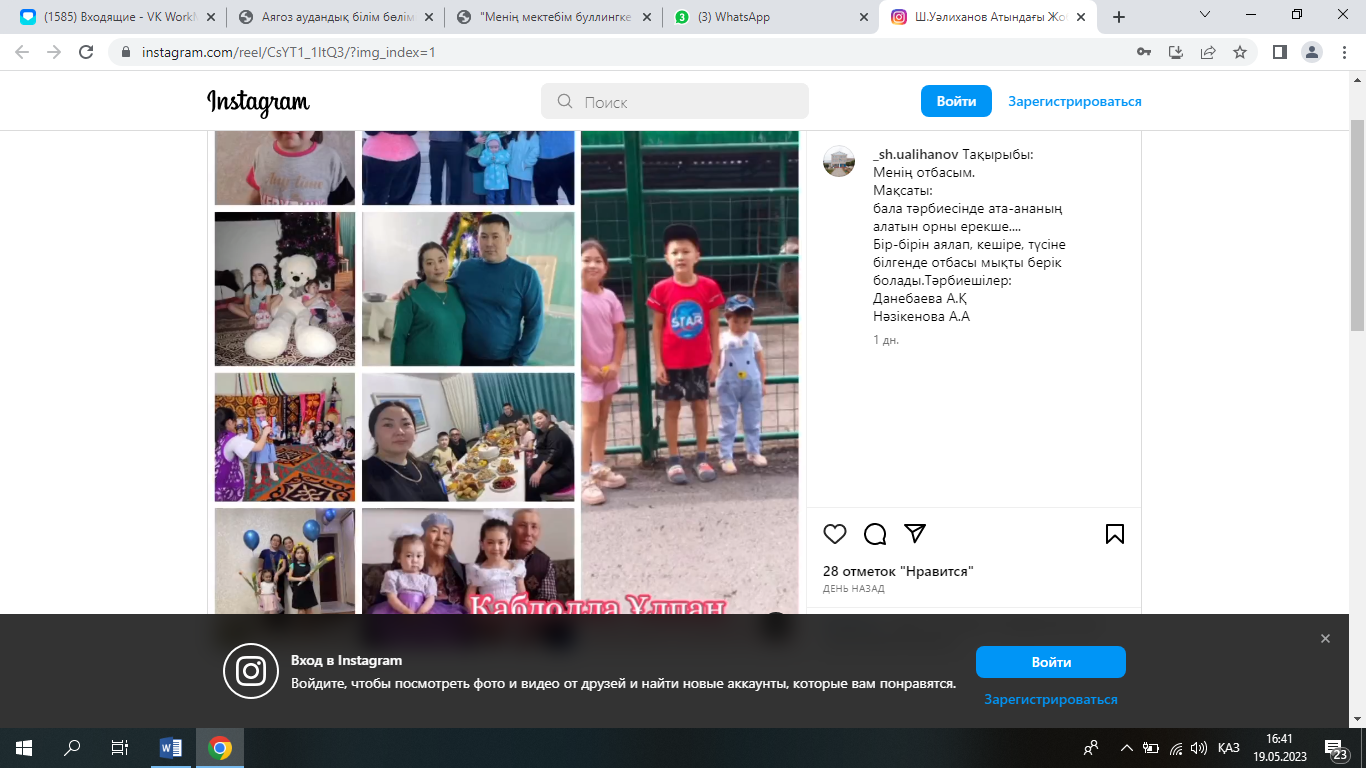1366x768 pixels.
Task: Bookmark this page with star icon
Action: coord(1240,52)
